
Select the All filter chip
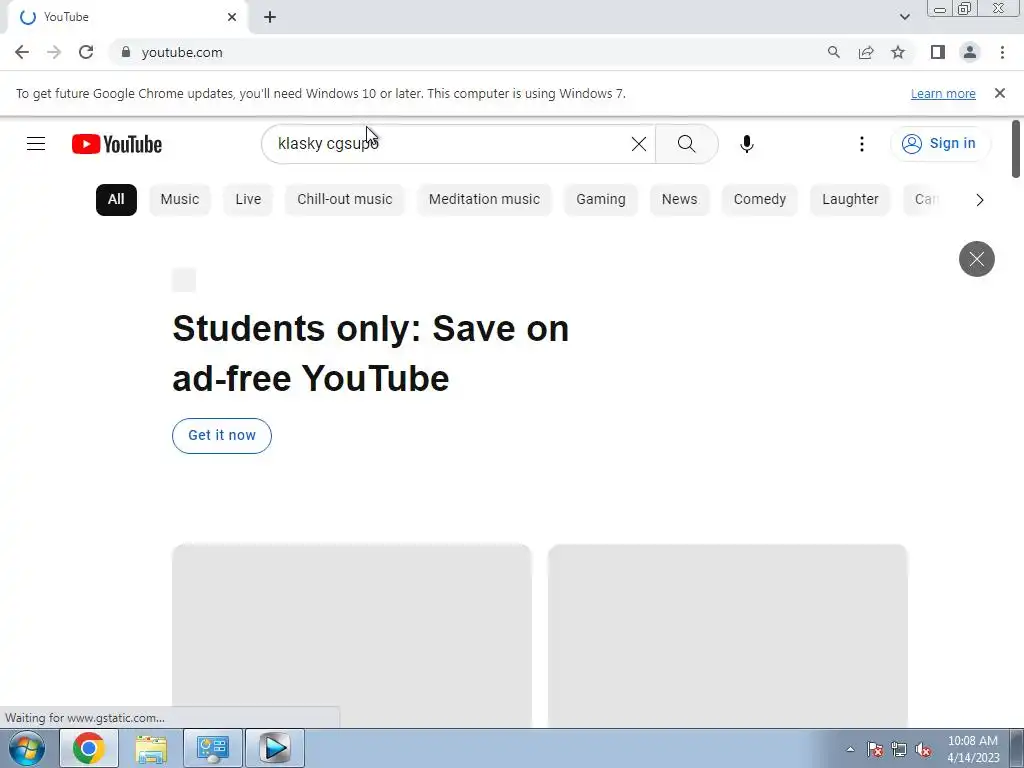click(x=116, y=200)
